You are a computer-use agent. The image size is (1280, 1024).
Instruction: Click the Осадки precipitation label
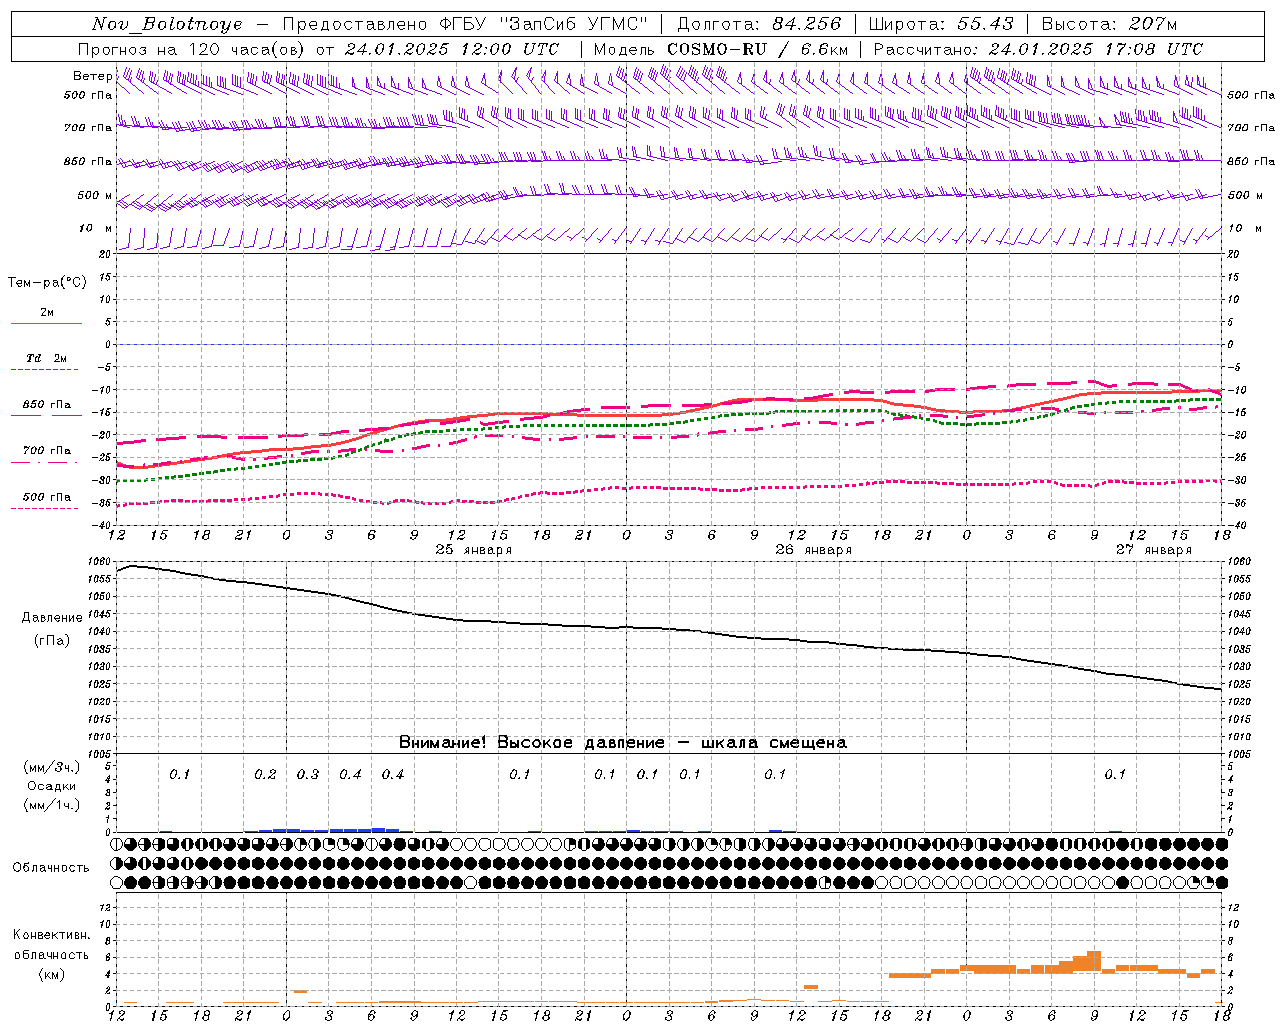click(52, 786)
